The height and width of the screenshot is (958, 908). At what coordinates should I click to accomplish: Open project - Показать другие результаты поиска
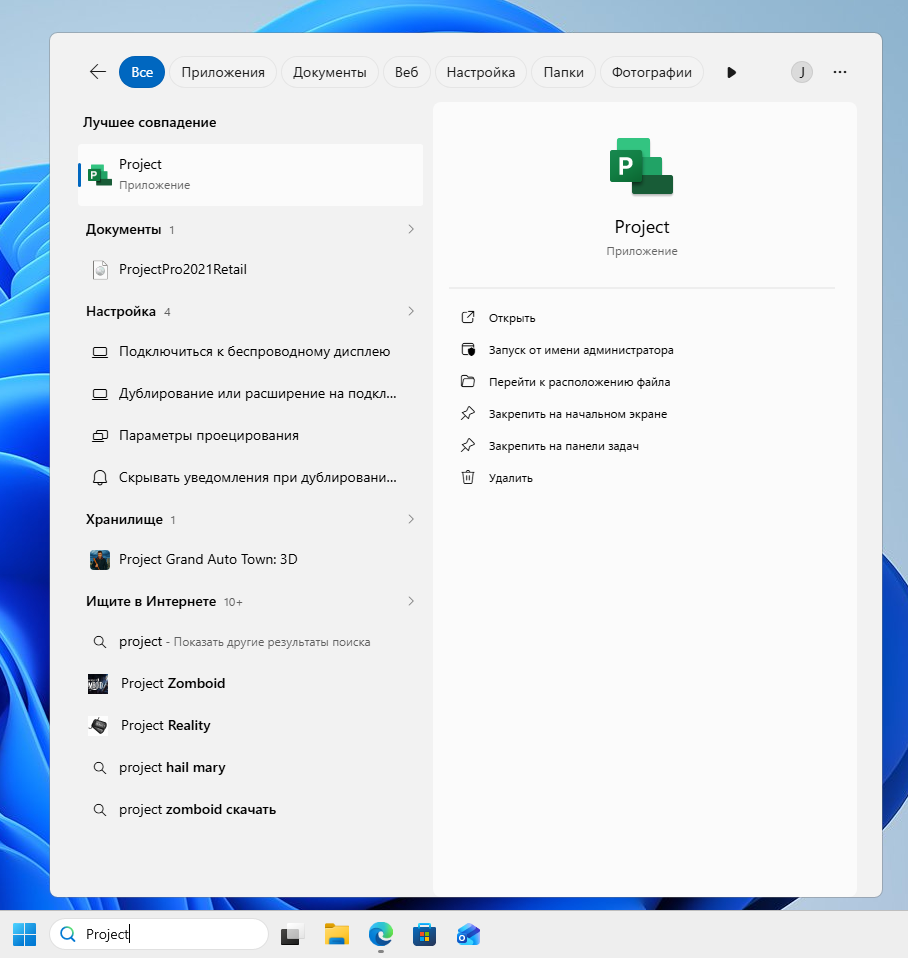[251, 642]
